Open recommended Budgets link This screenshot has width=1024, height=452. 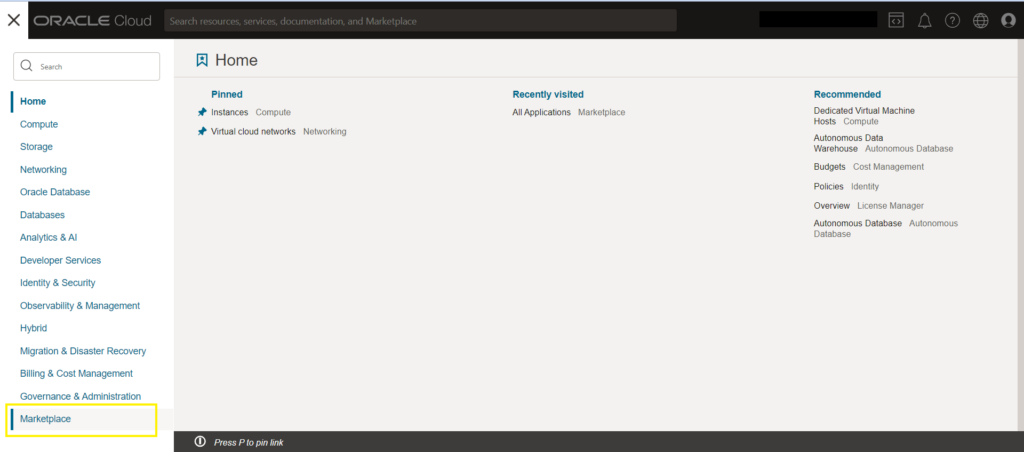pyautogui.click(x=829, y=167)
